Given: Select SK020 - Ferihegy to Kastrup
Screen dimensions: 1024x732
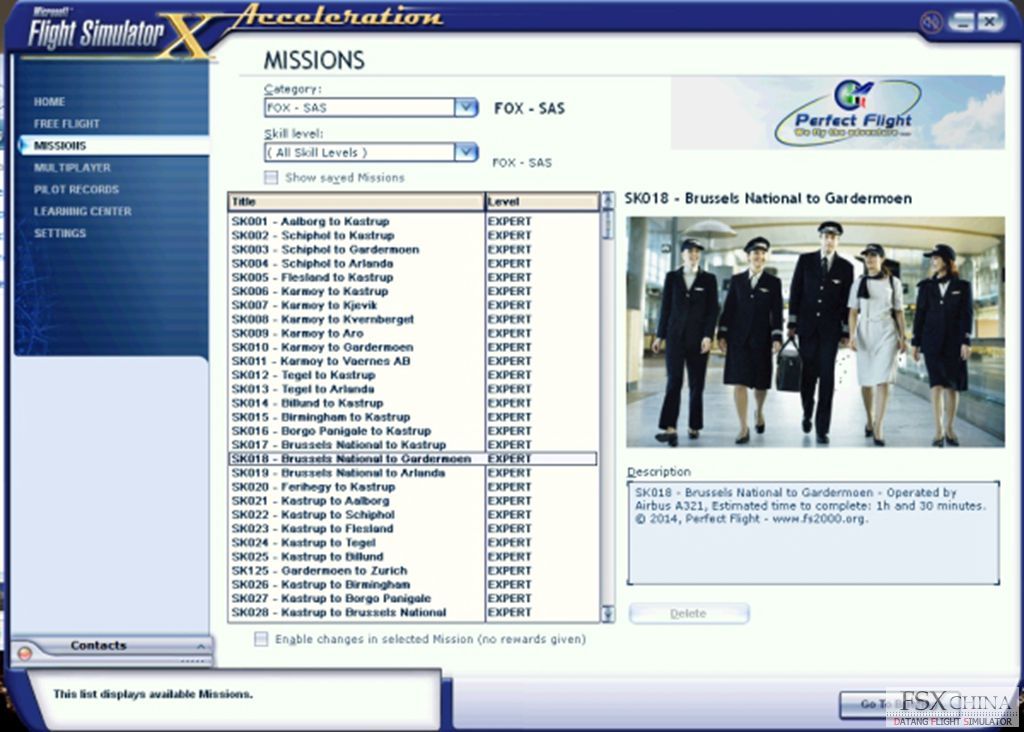Looking at the screenshot, I should click(413, 486).
